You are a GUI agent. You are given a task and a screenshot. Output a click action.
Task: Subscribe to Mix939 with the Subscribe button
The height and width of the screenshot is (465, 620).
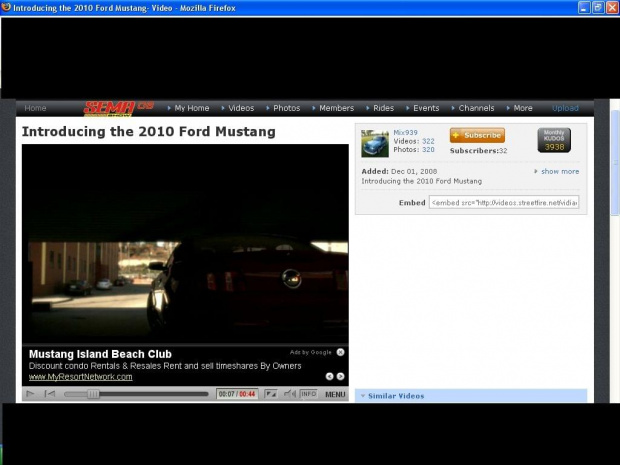tap(477, 135)
